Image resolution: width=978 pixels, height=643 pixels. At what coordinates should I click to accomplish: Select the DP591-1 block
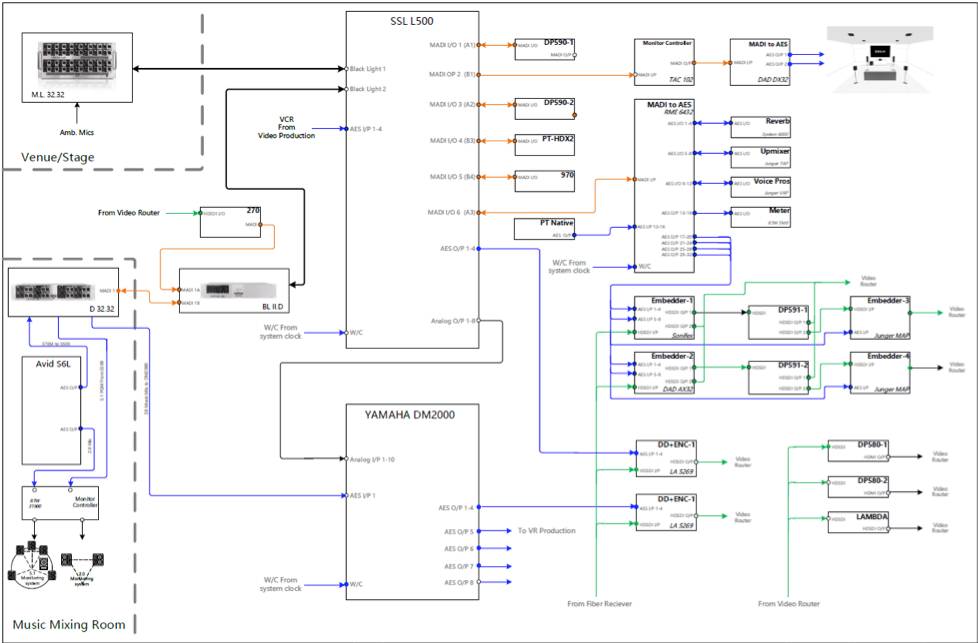[778, 322]
